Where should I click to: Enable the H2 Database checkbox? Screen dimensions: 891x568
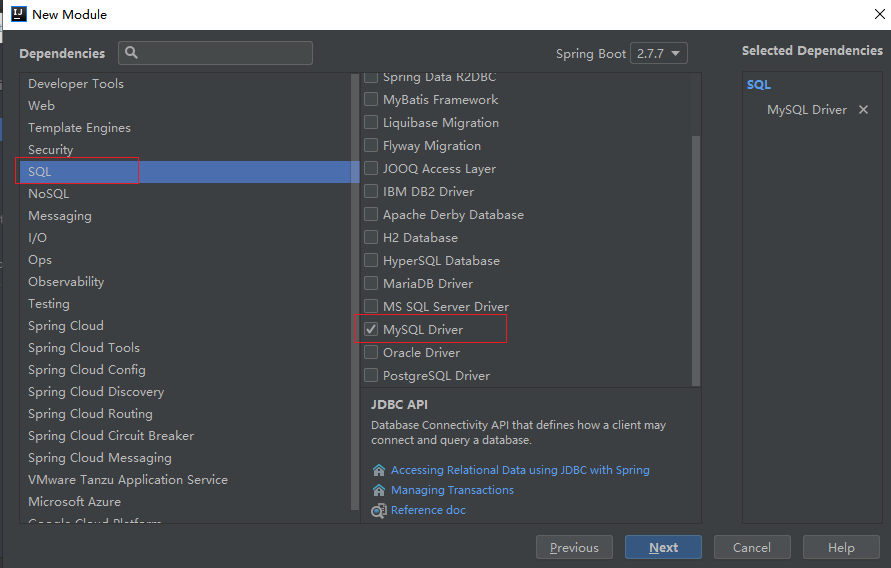point(371,238)
